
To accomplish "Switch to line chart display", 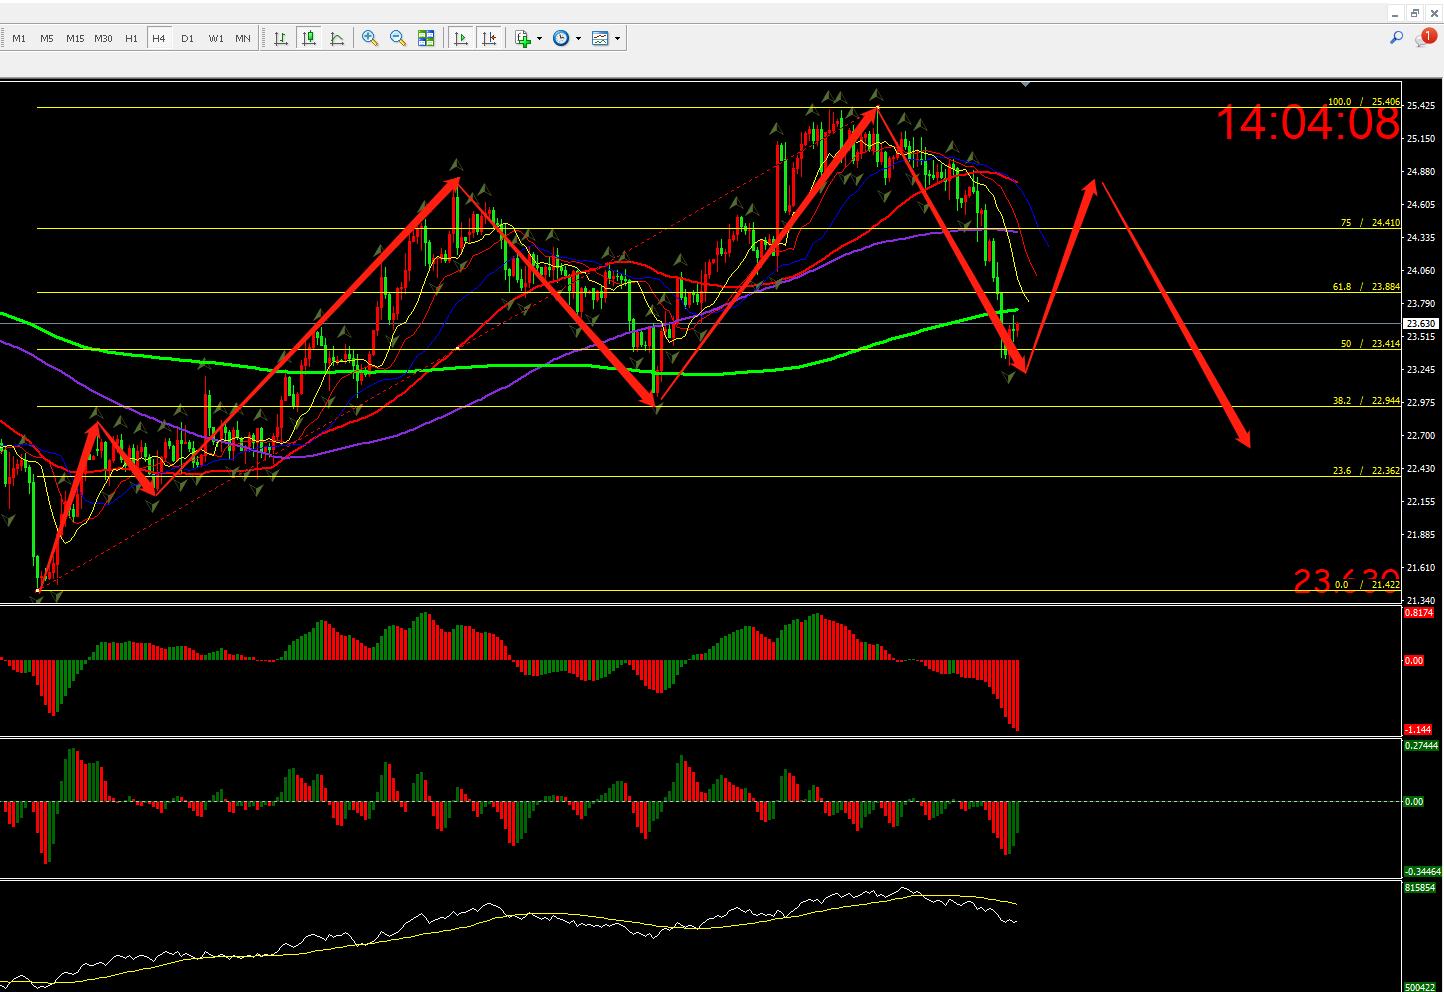I will (x=337, y=38).
